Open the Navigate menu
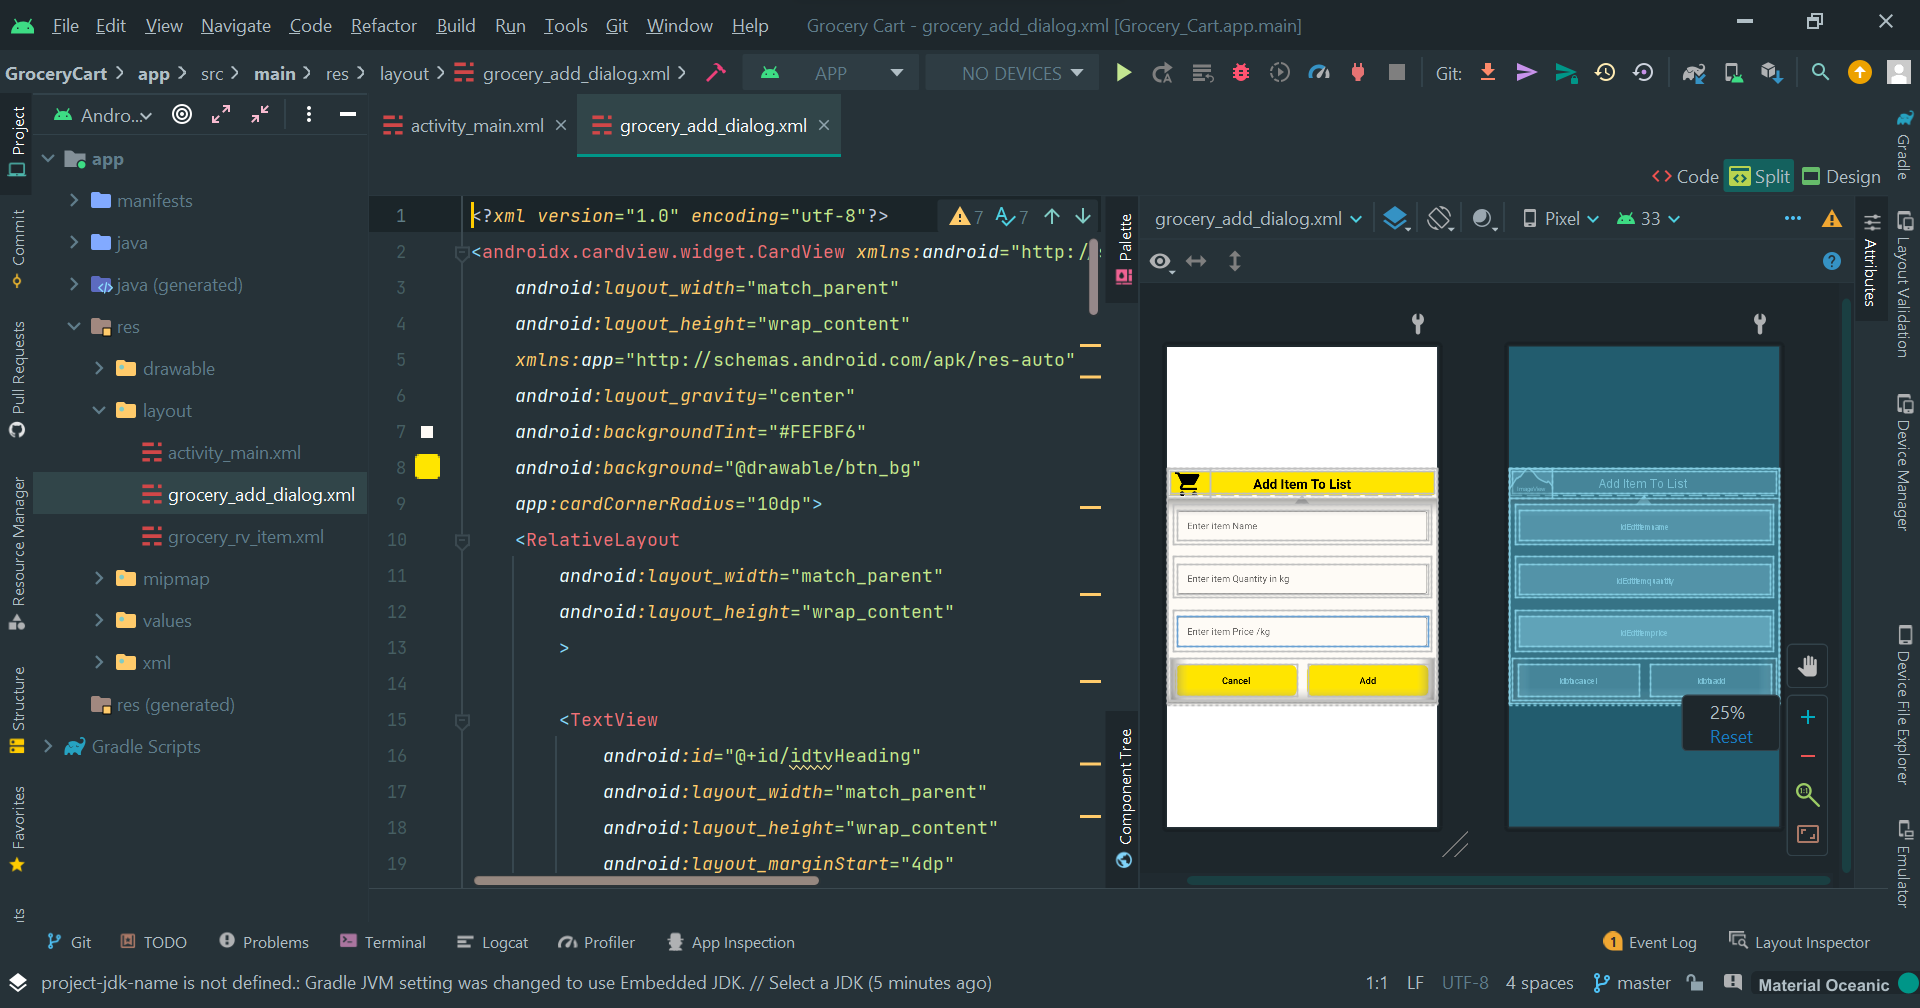 coord(236,25)
